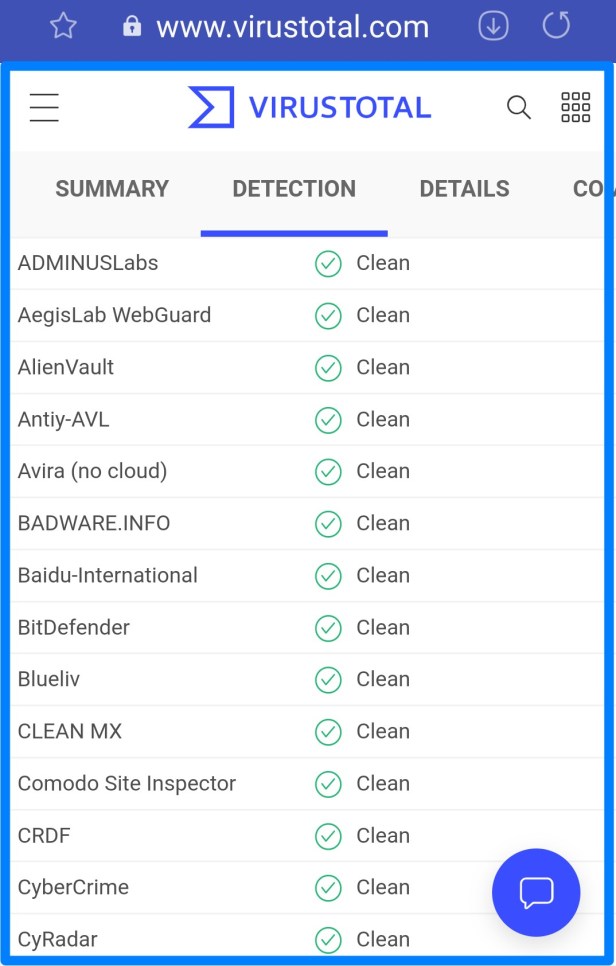Click the VirusTotal logo
This screenshot has height=966, width=616.
click(x=310, y=108)
